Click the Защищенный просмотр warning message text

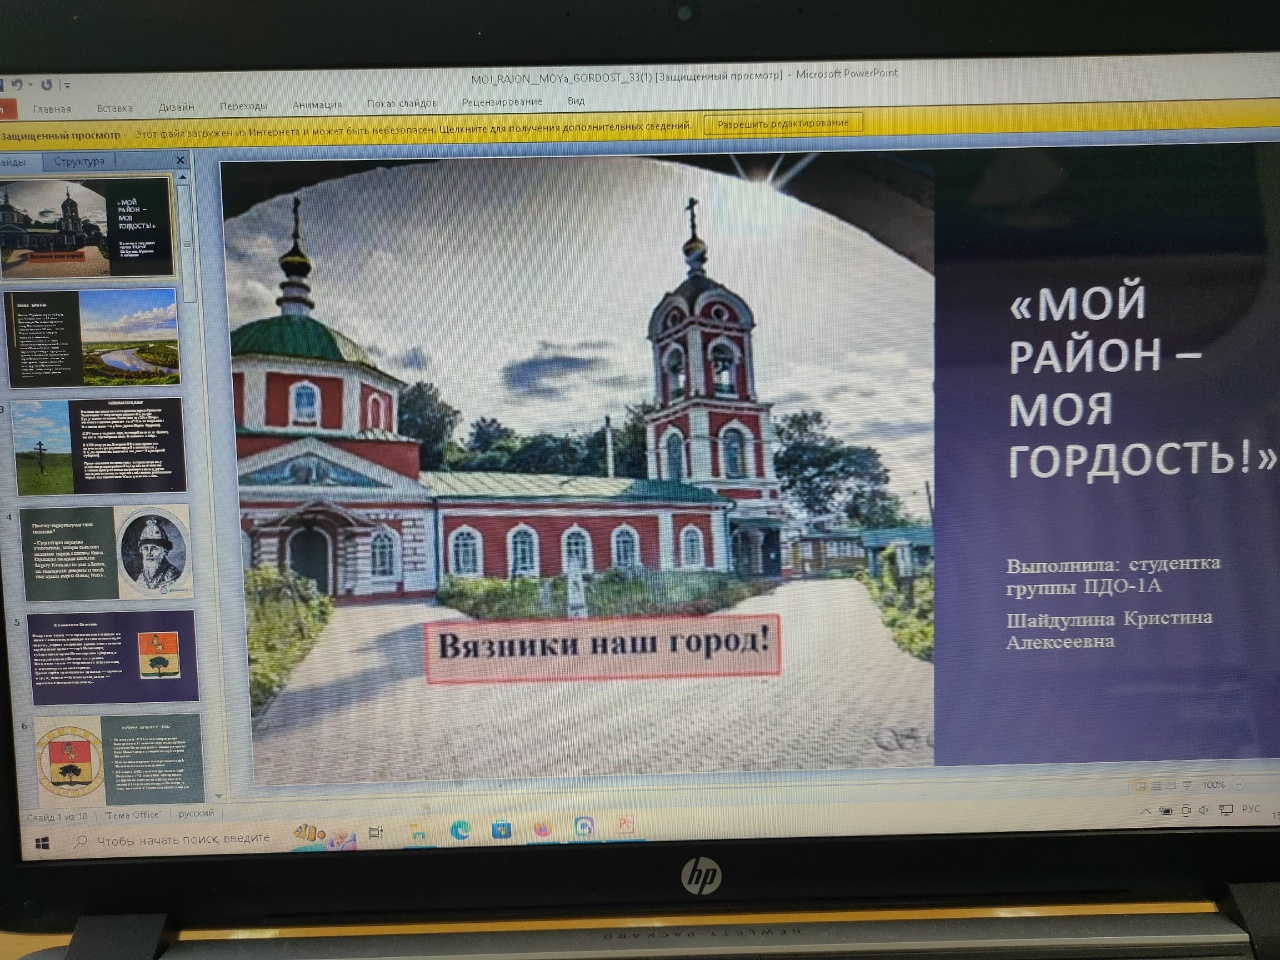(x=413, y=127)
